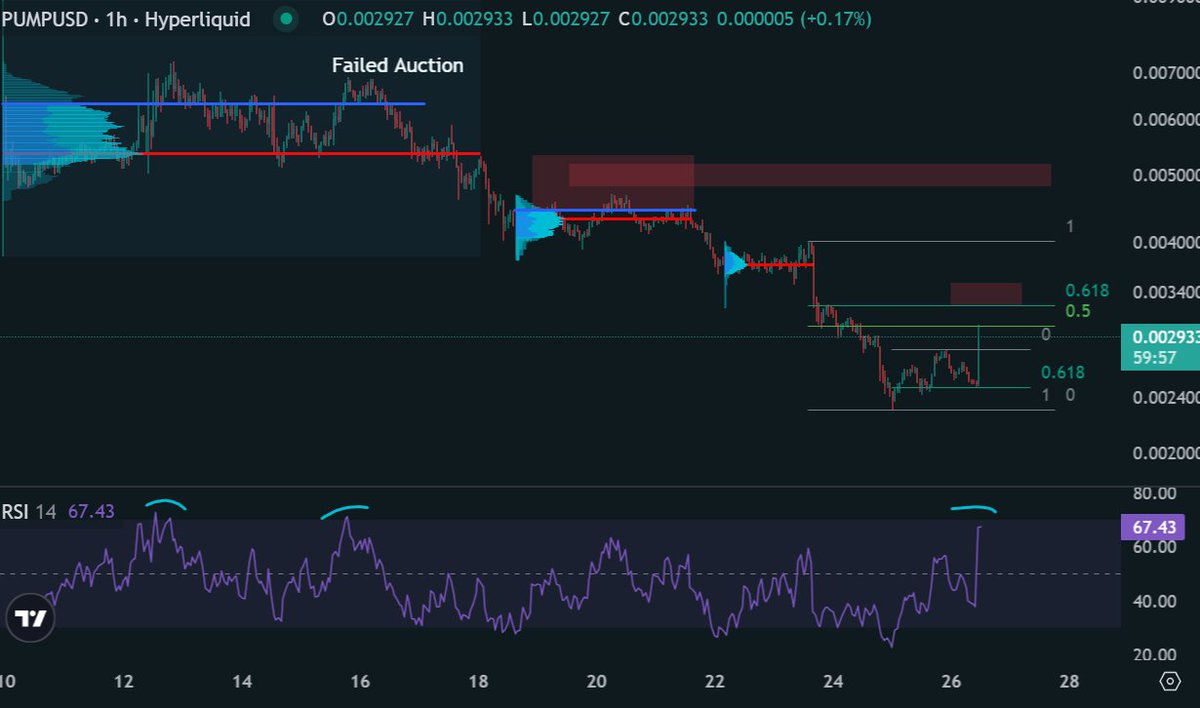Click the 0.003400 price axis label

coord(1165,294)
